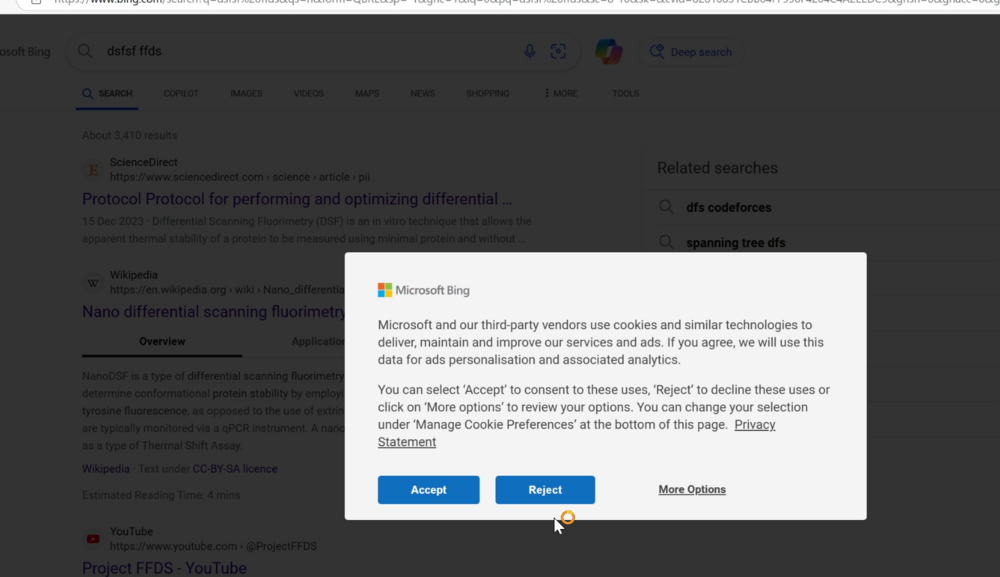1000x577 pixels.
Task: Switch to the COPILOT tab
Action: [181, 93]
